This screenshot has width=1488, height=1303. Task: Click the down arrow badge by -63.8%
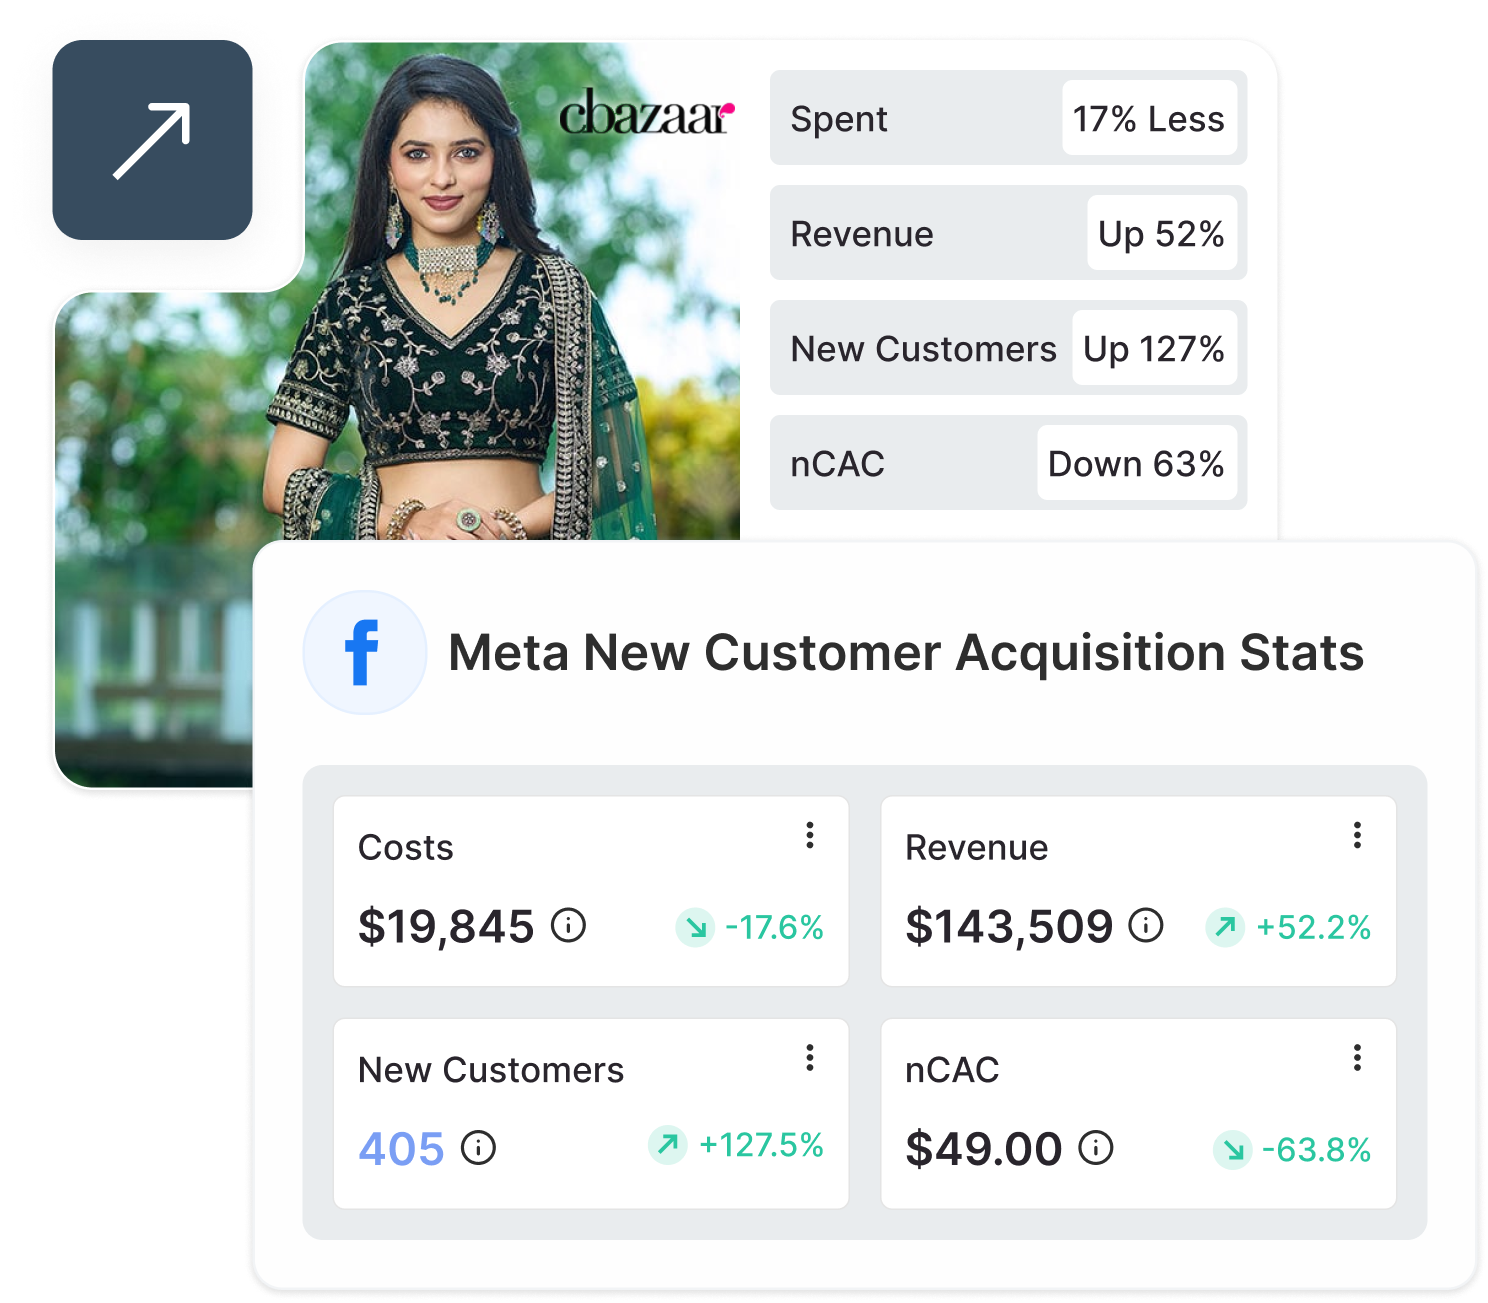click(1233, 1150)
